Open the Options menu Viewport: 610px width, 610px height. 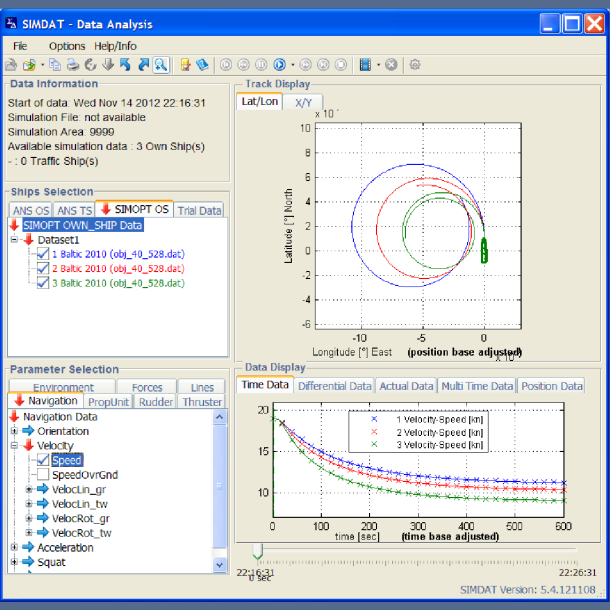pos(67,46)
